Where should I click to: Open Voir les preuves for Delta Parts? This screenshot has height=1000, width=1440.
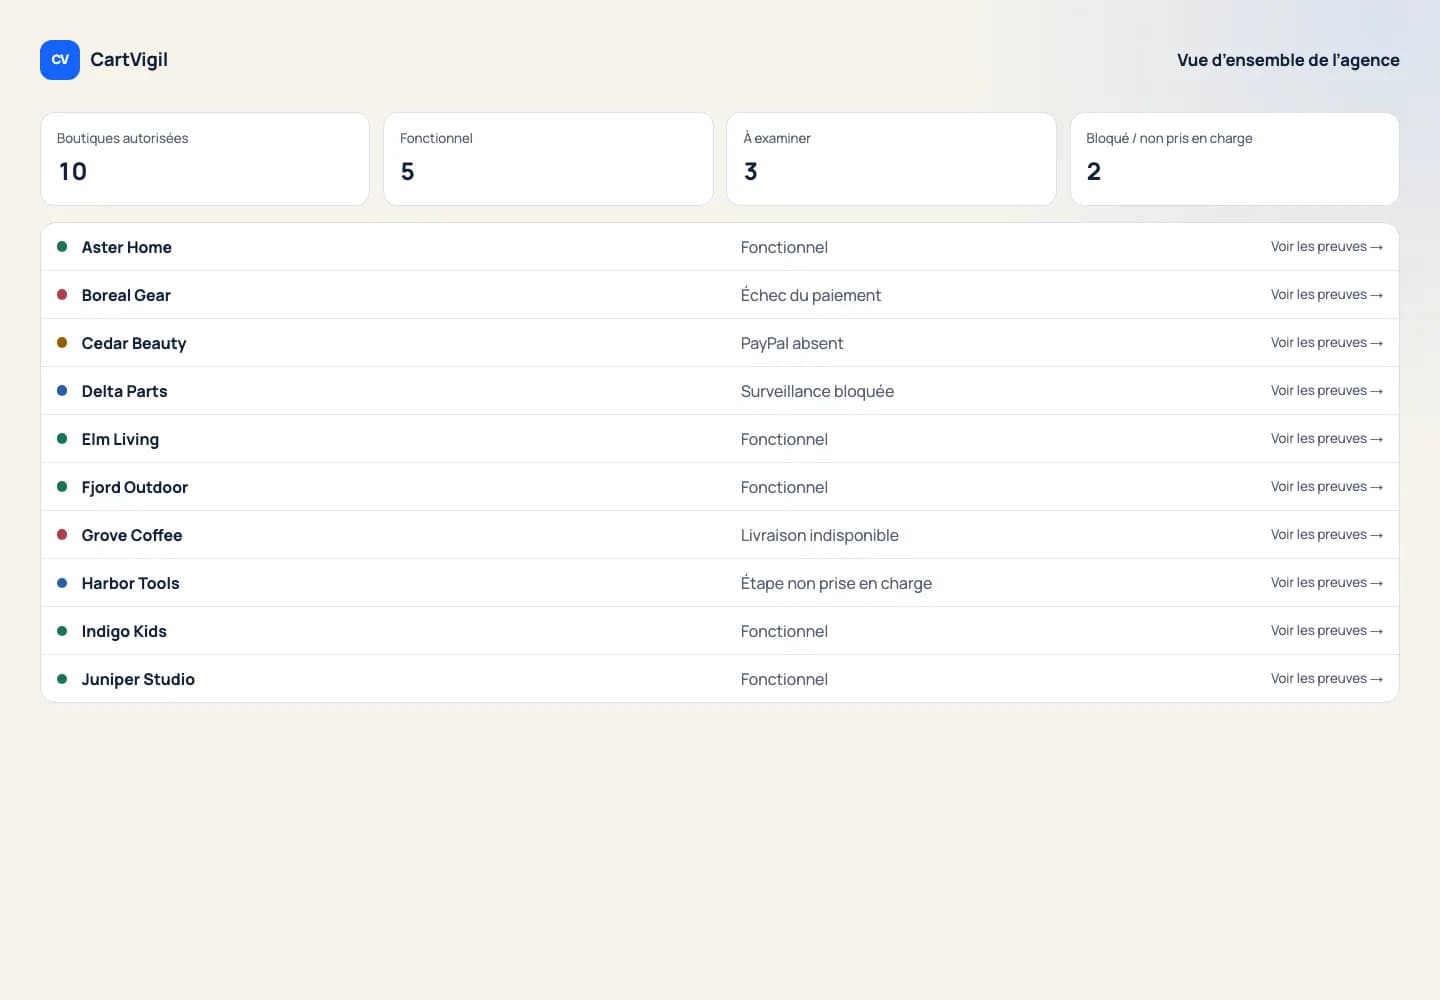[x=1327, y=391]
